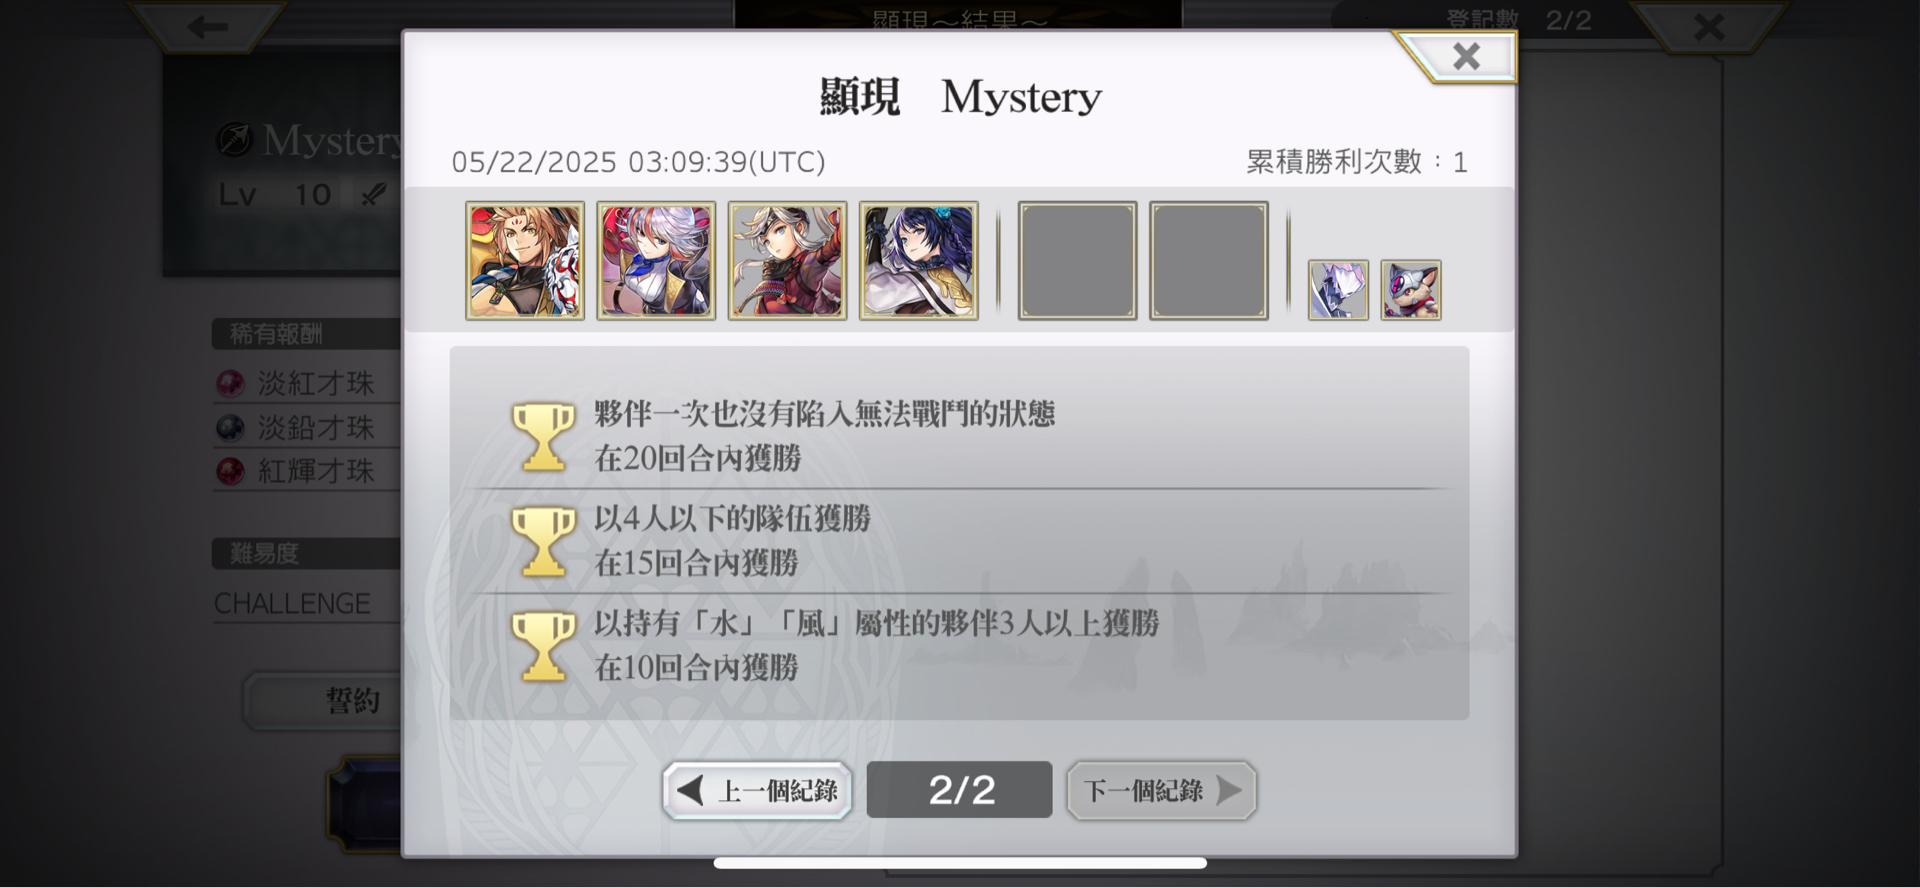This screenshot has height=888, width=1920.
Task: Tap the fourth party member with dark blue hair
Action: 919,261
